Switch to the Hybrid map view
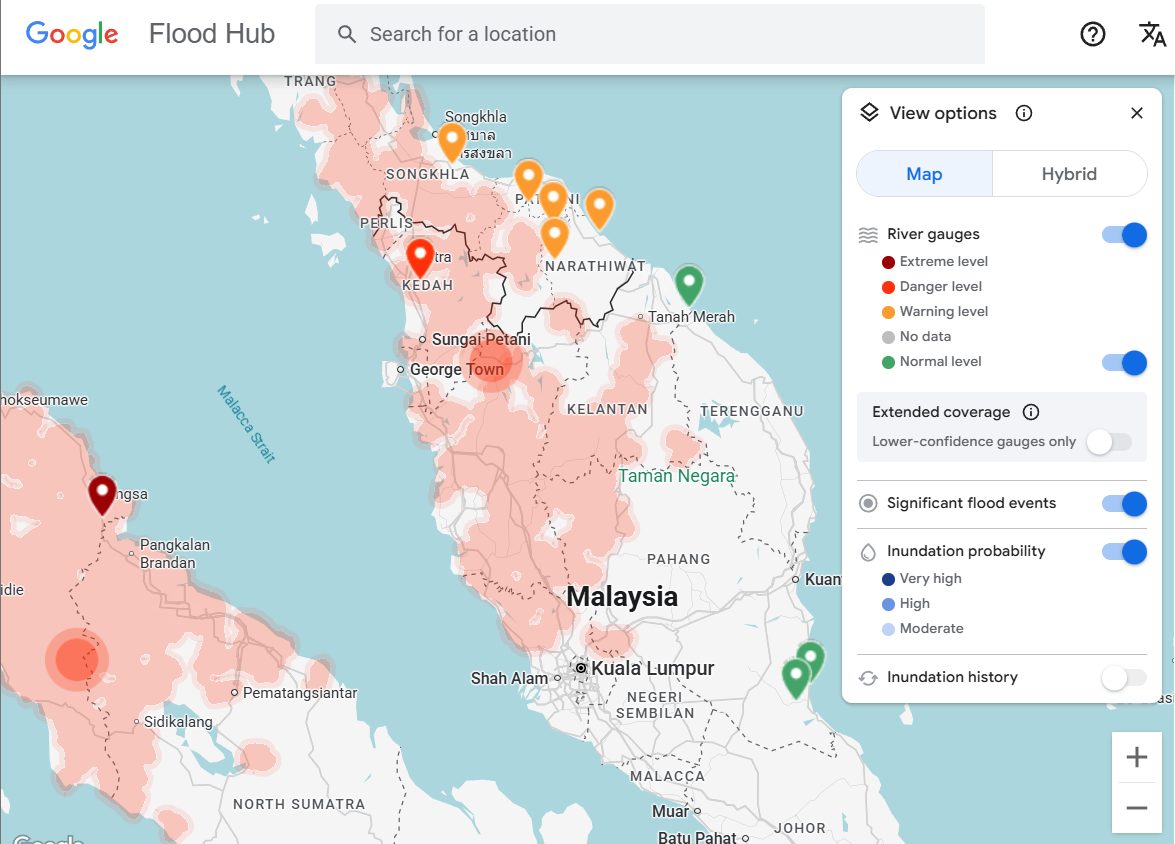The height and width of the screenshot is (844, 1175). [x=1069, y=174]
